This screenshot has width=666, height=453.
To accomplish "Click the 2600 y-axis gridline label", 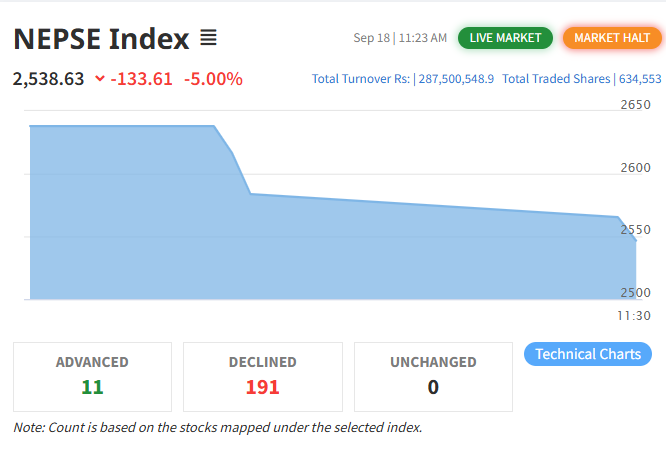I will pyautogui.click(x=634, y=167).
